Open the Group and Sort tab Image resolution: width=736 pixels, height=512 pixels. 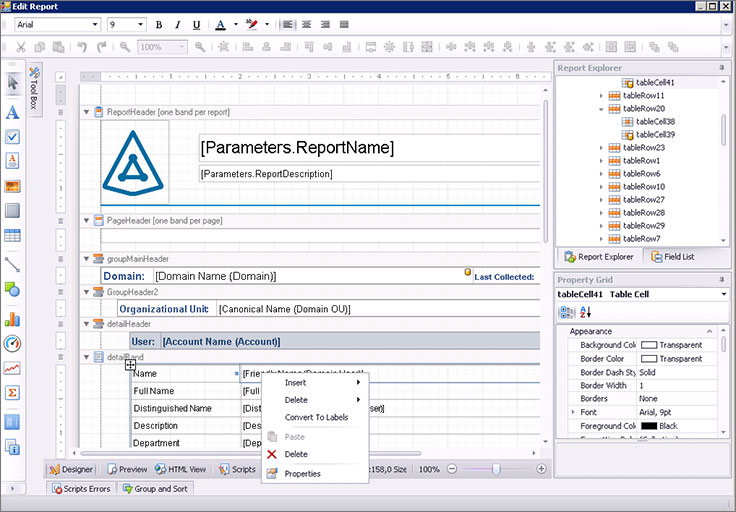[155, 489]
